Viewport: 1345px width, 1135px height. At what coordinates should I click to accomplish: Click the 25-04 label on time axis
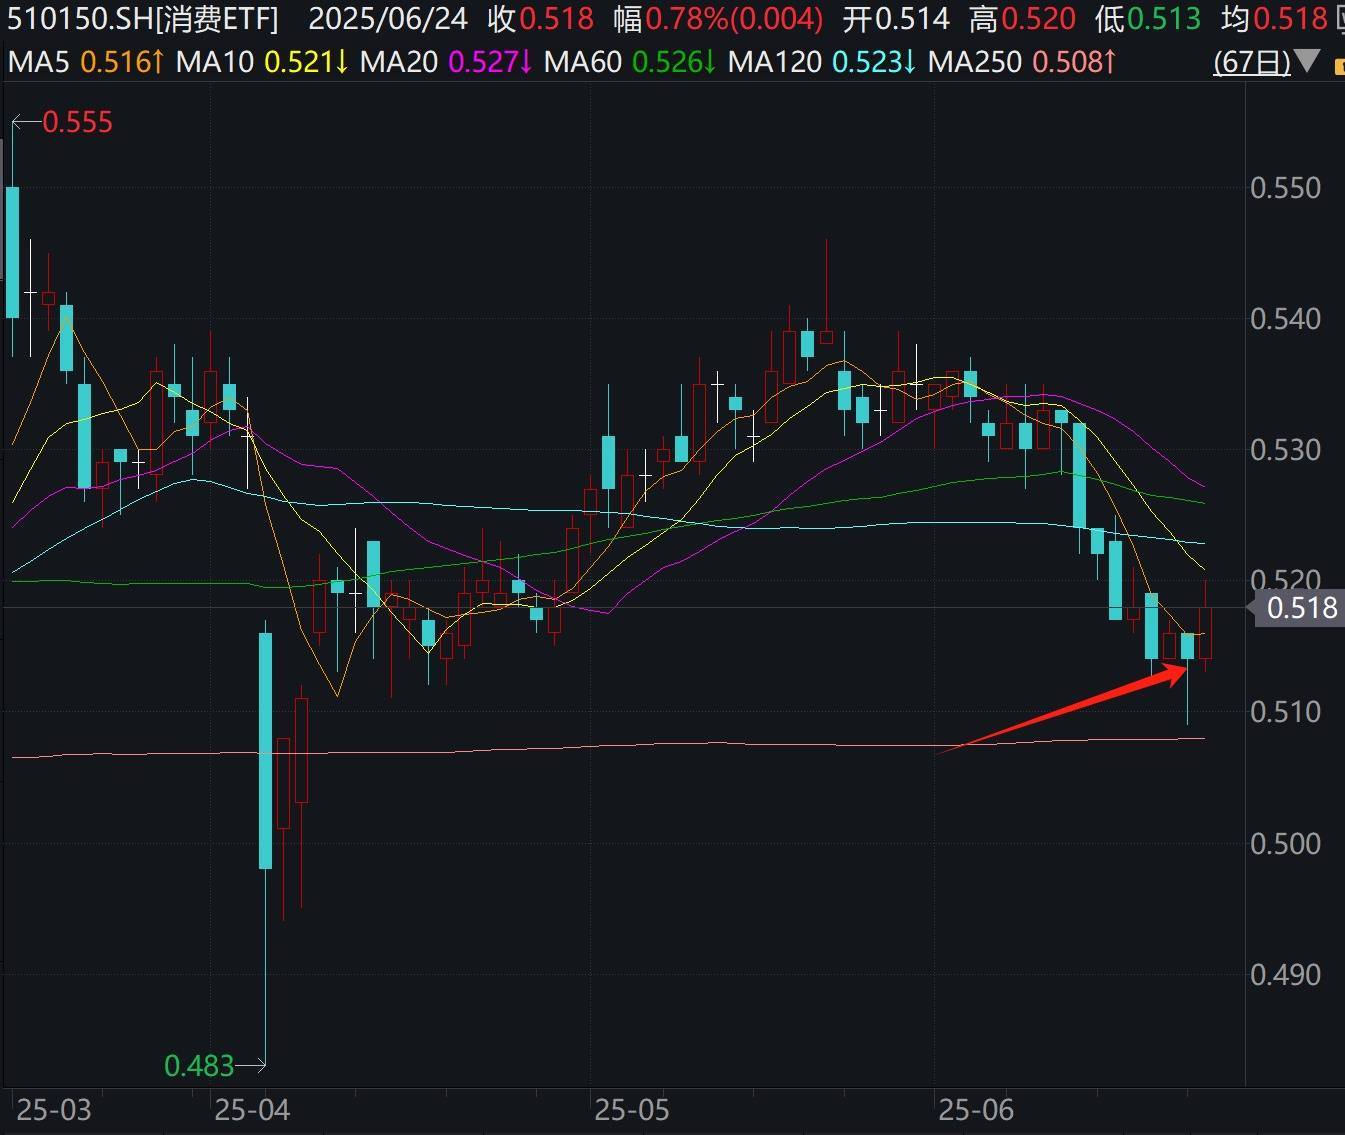tap(252, 1109)
